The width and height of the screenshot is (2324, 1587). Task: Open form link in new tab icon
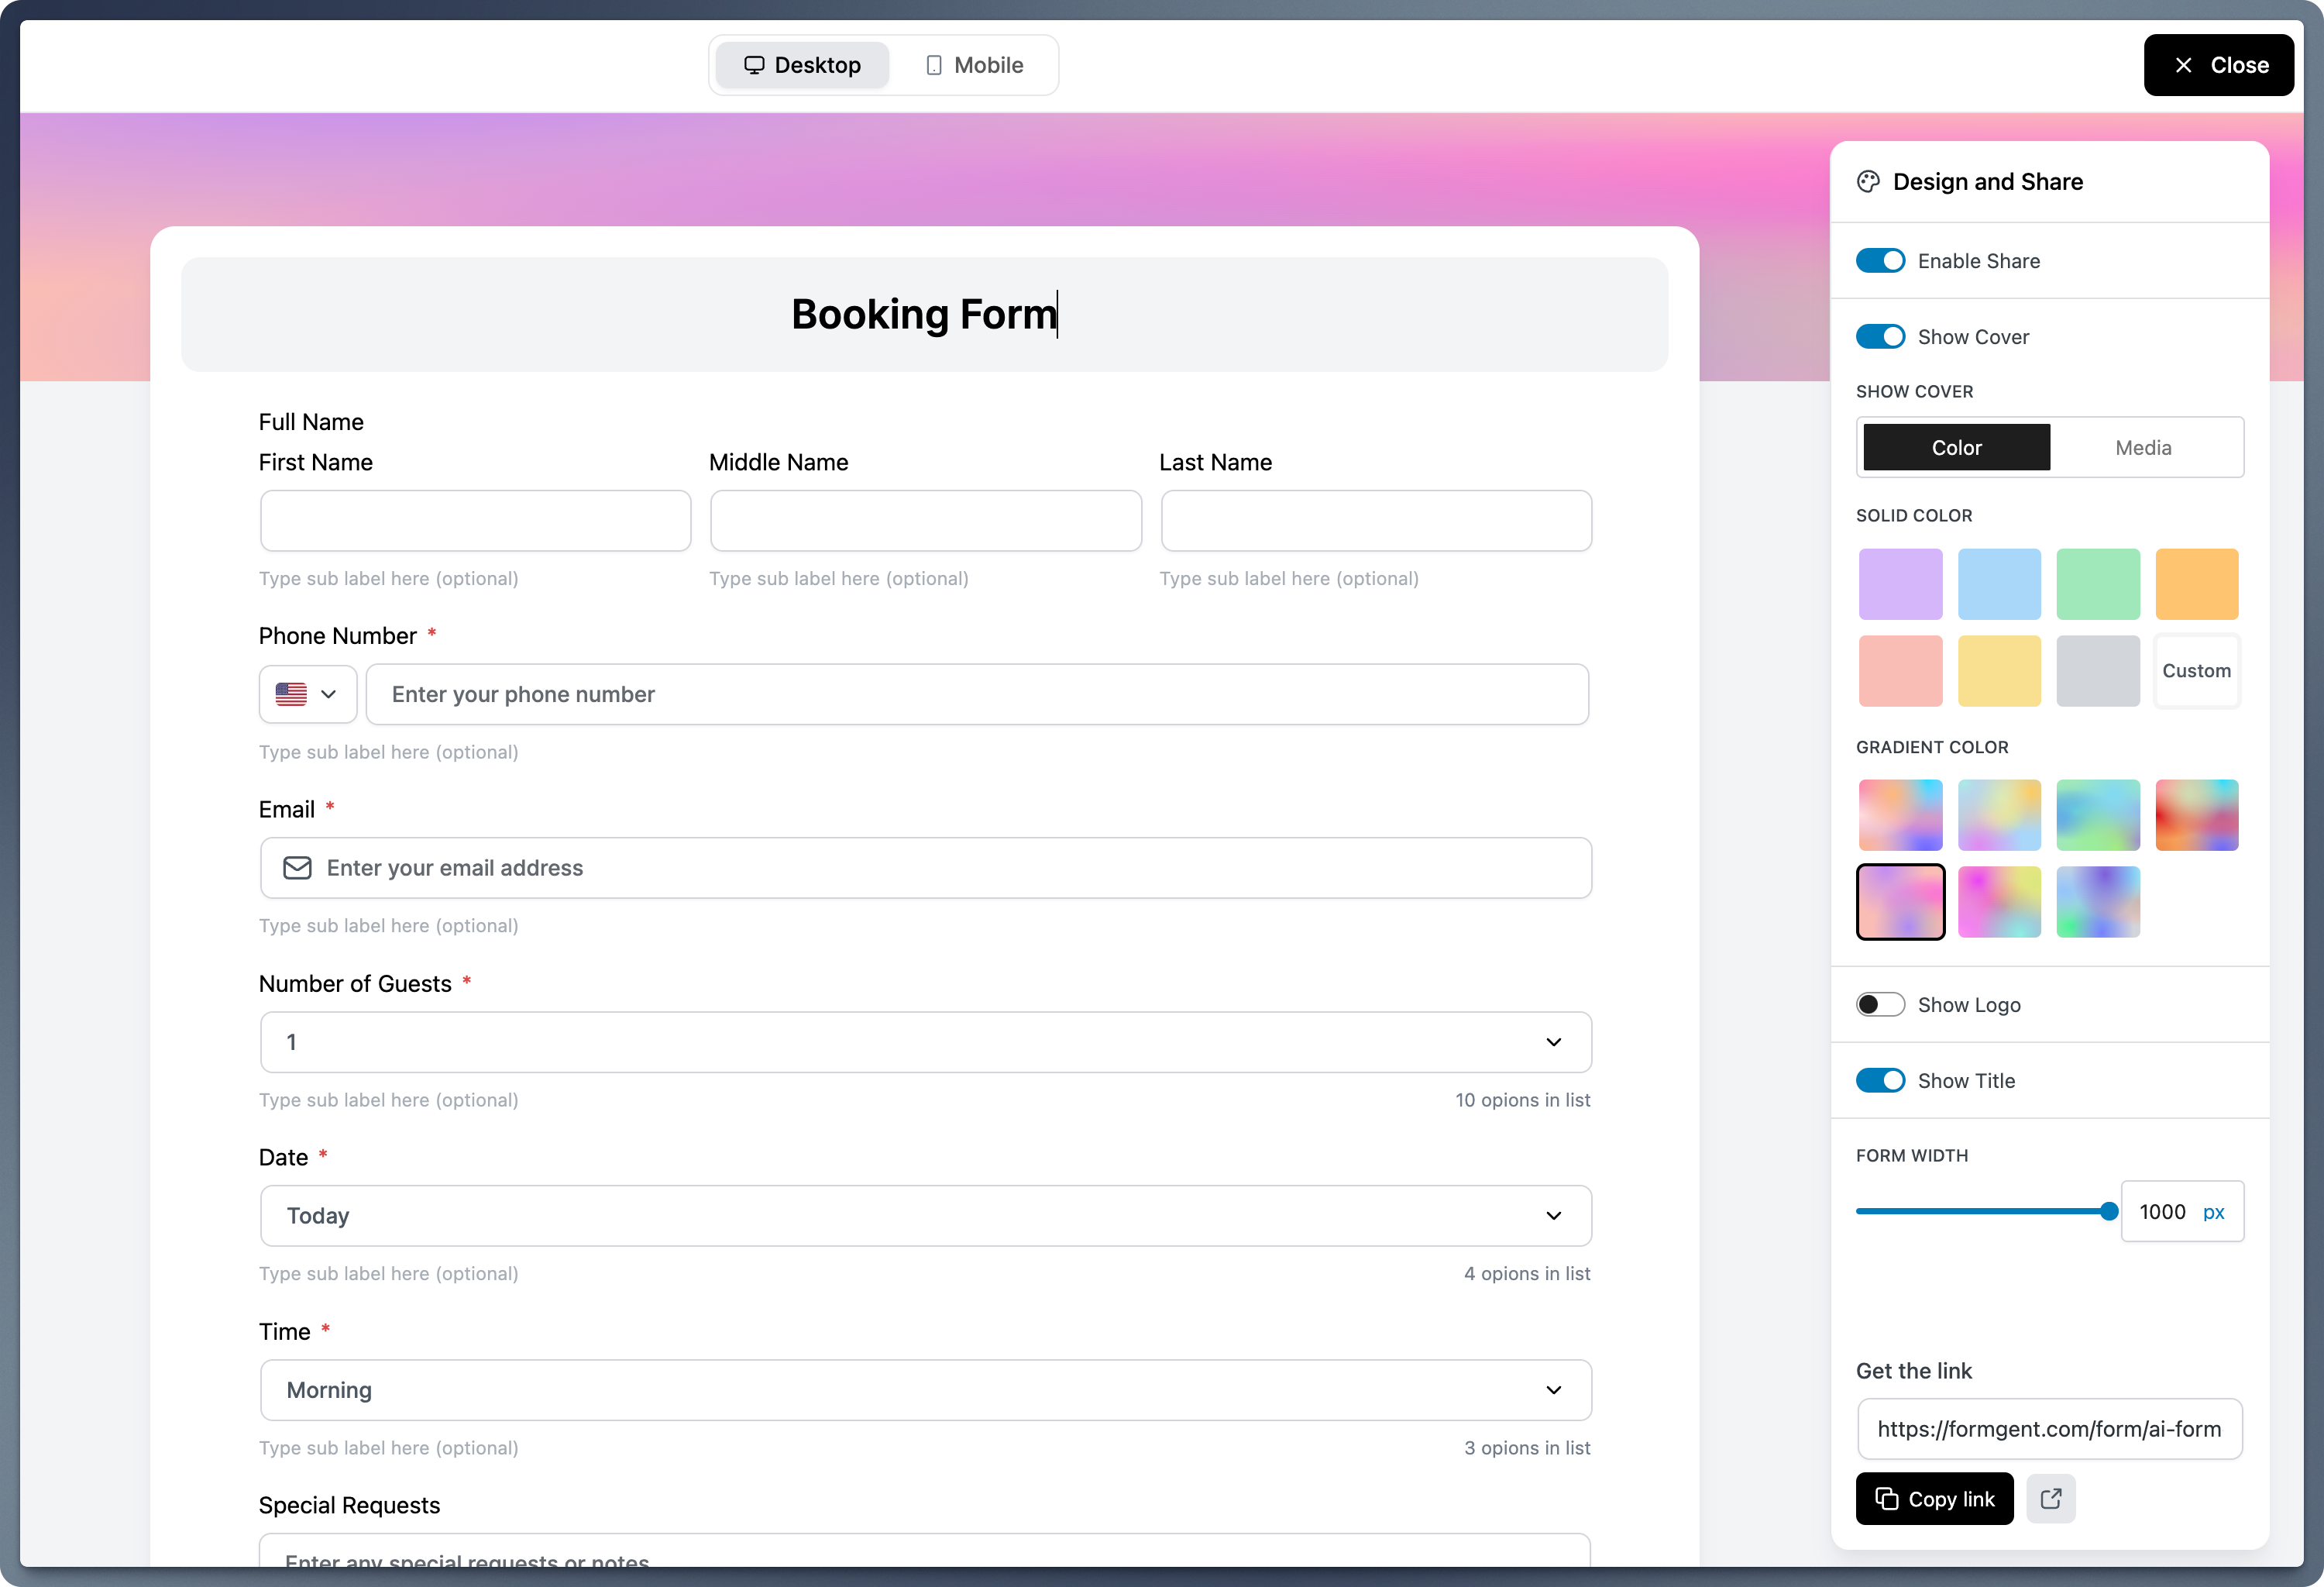[x=2050, y=1498]
